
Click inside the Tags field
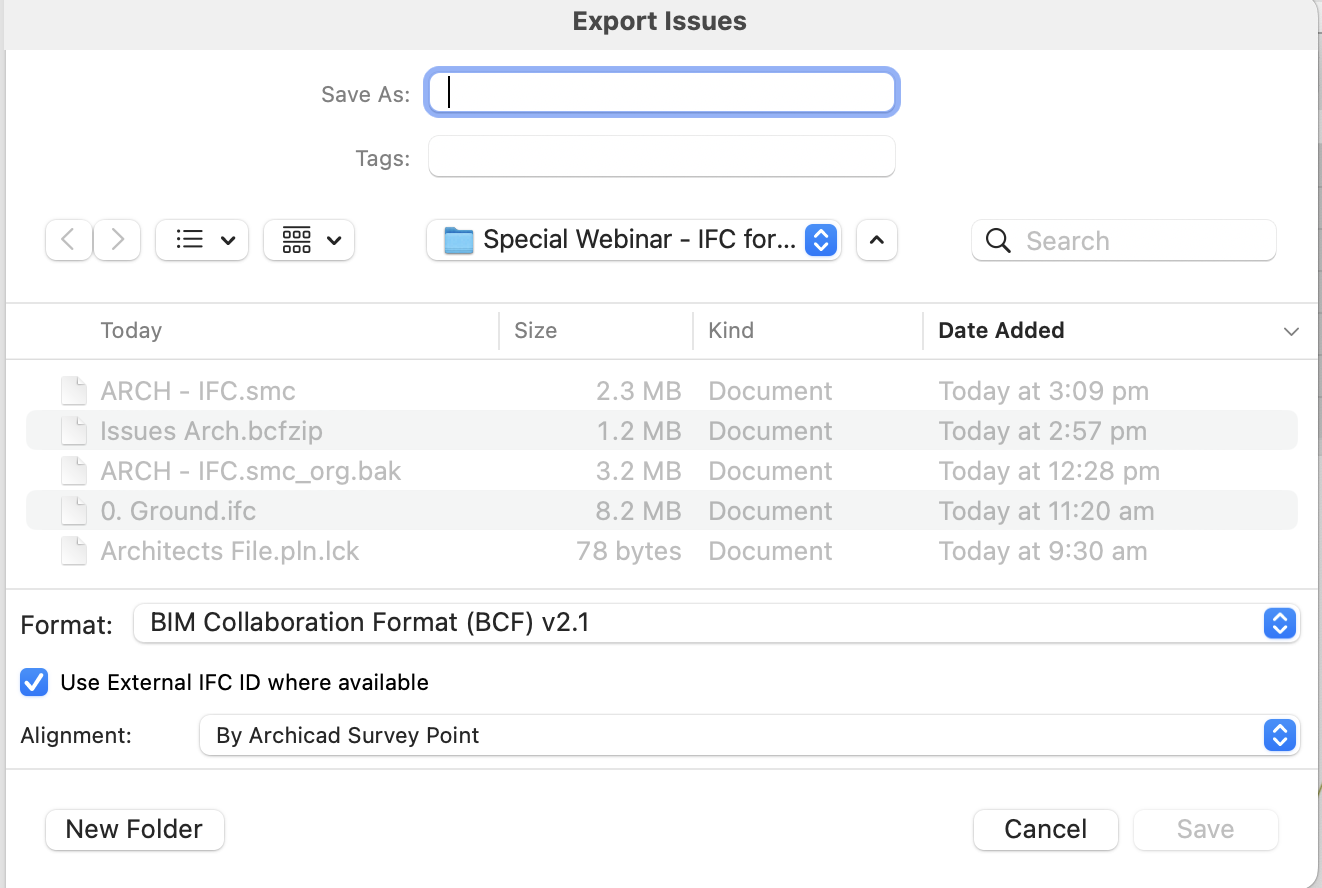[x=661, y=156]
